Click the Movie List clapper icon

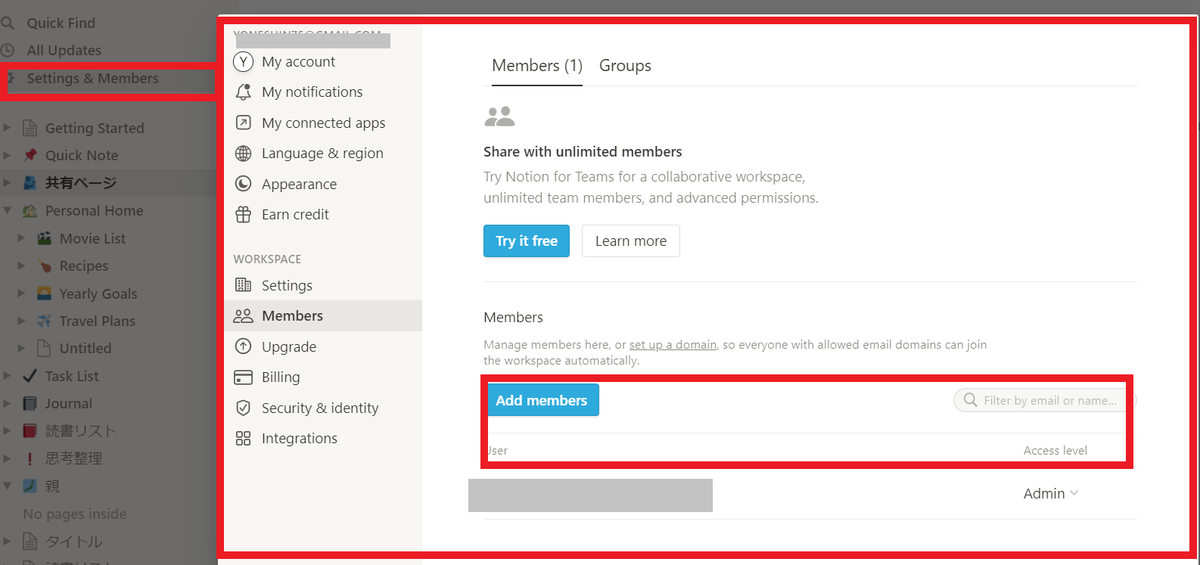coord(44,238)
